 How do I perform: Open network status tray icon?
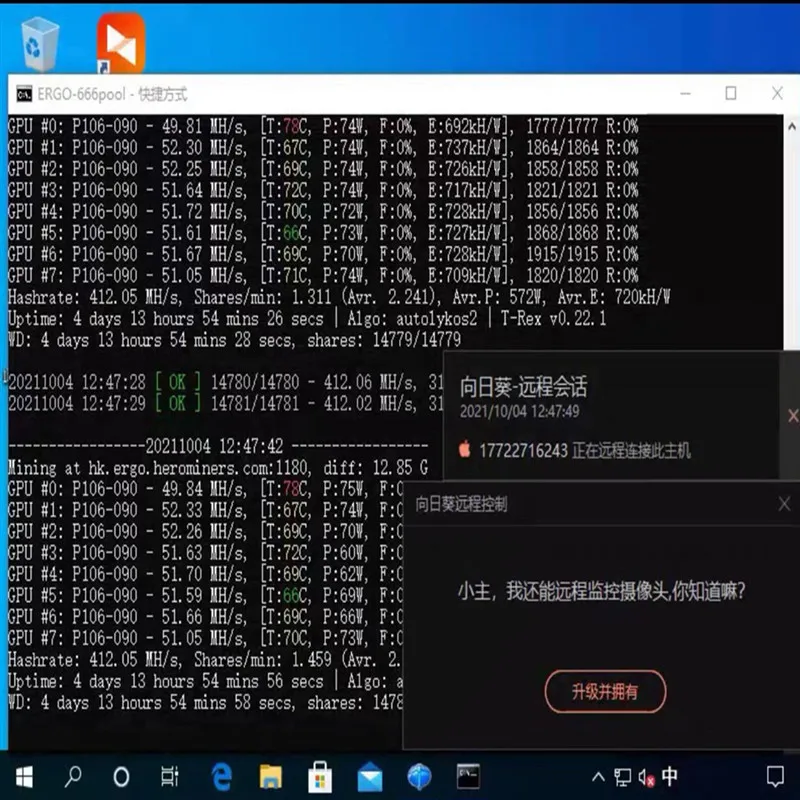(622, 776)
